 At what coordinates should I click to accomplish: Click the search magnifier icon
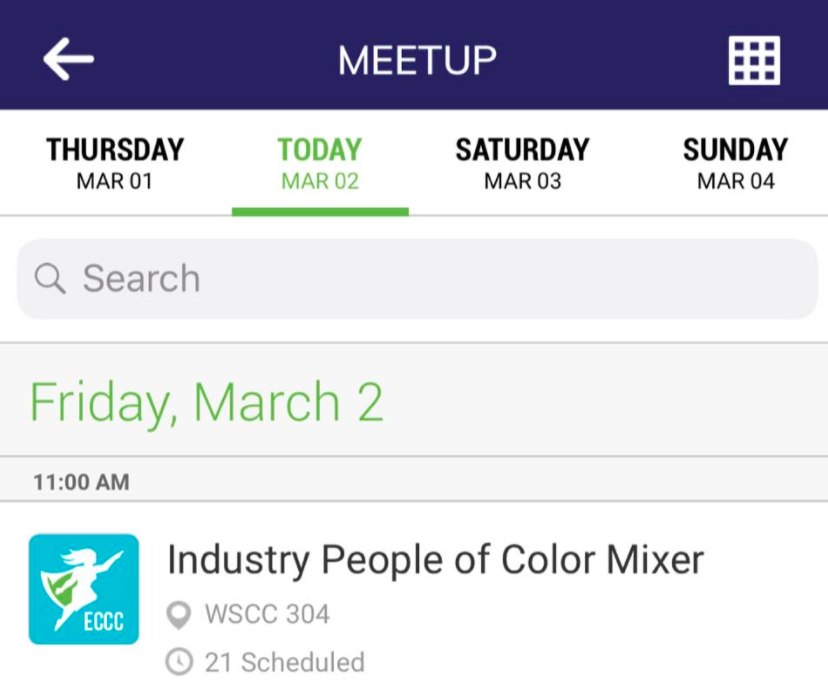click(50, 278)
